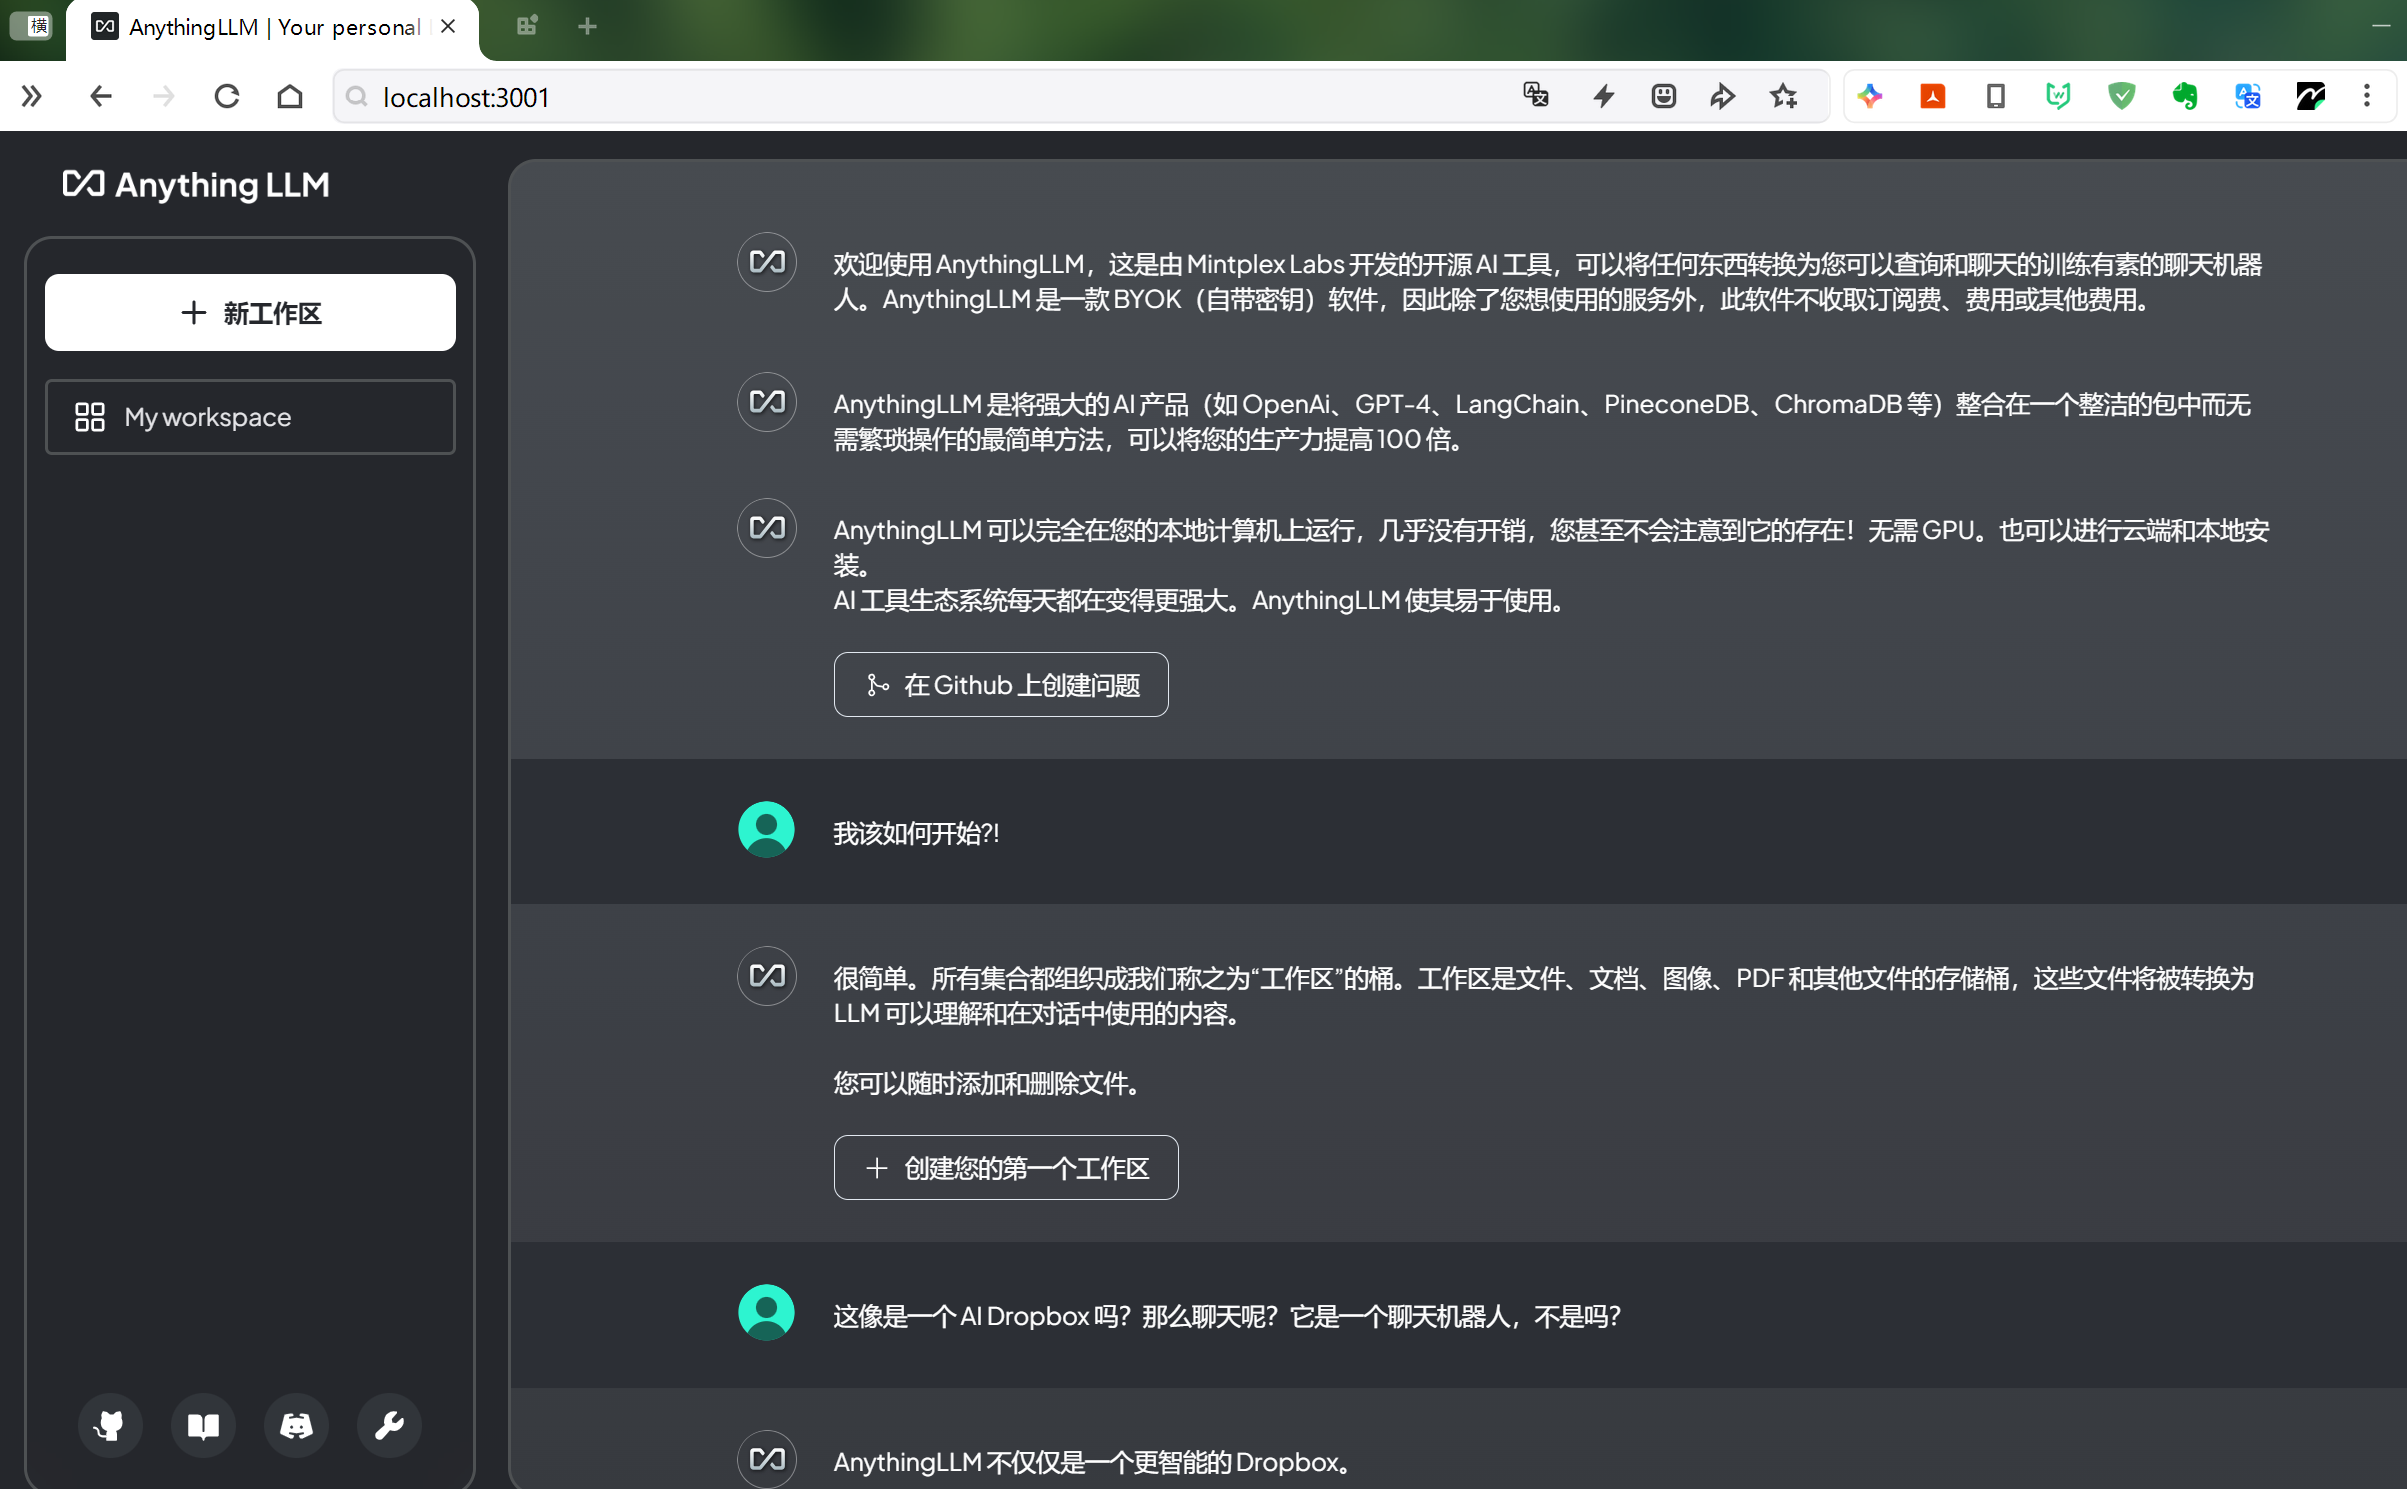This screenshot has width=2407, height=1489.
Task: Click the user avatar beside 我该如何开始?!
Action: (x=767, y=830)
